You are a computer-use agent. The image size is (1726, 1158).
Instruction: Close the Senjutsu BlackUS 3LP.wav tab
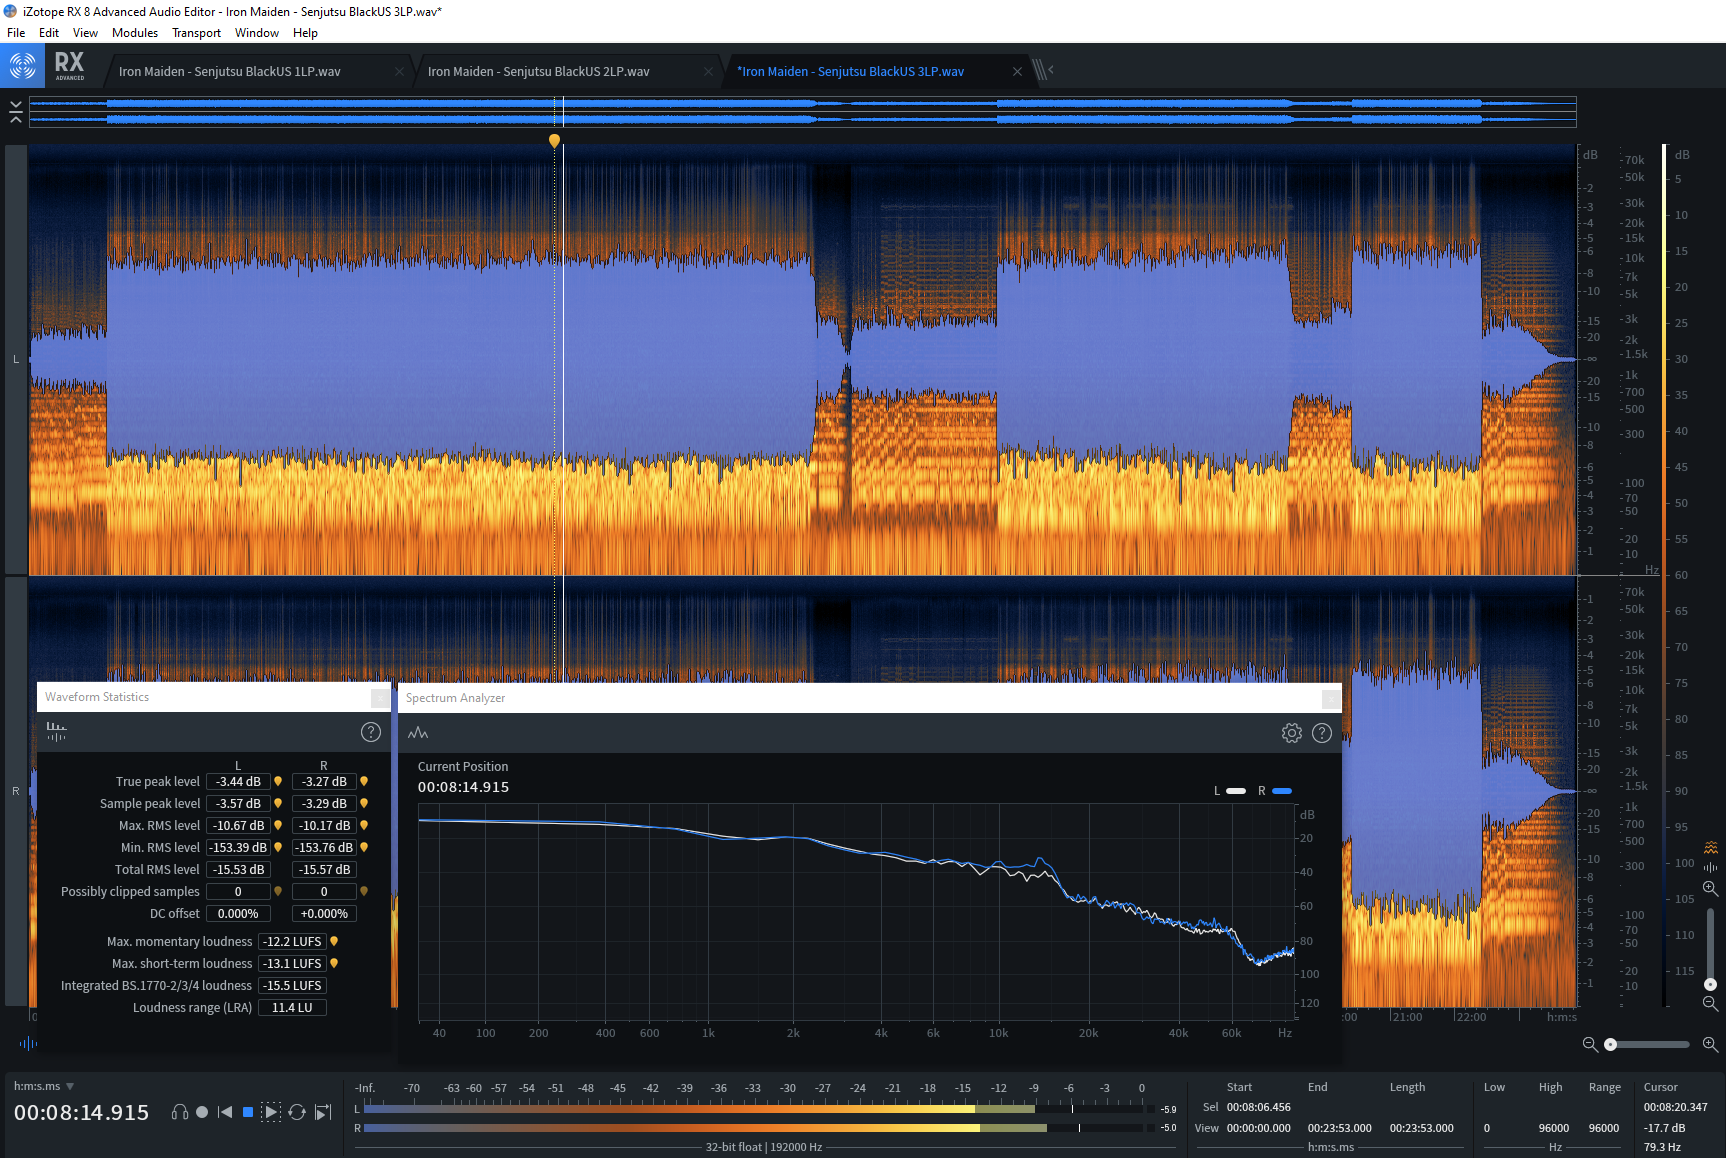1017,71
